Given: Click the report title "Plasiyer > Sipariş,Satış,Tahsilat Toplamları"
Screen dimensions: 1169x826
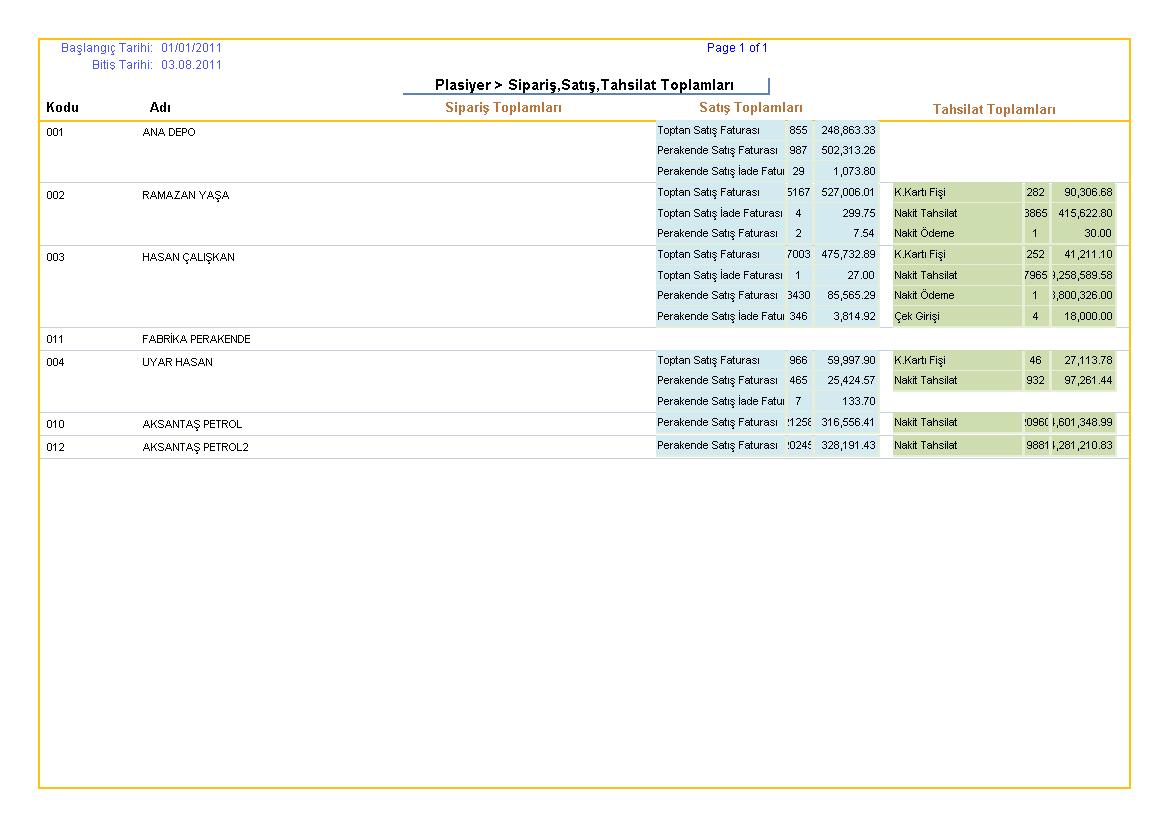Looking at the screenshot, I should [x=584, y=85].
